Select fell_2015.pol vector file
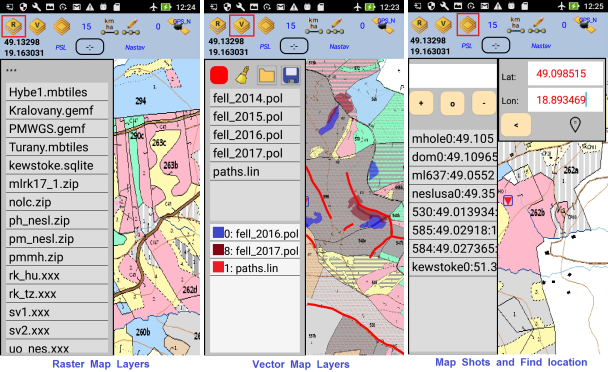The width and height of the screenshot is (608, 372). (x=255, y=116)
